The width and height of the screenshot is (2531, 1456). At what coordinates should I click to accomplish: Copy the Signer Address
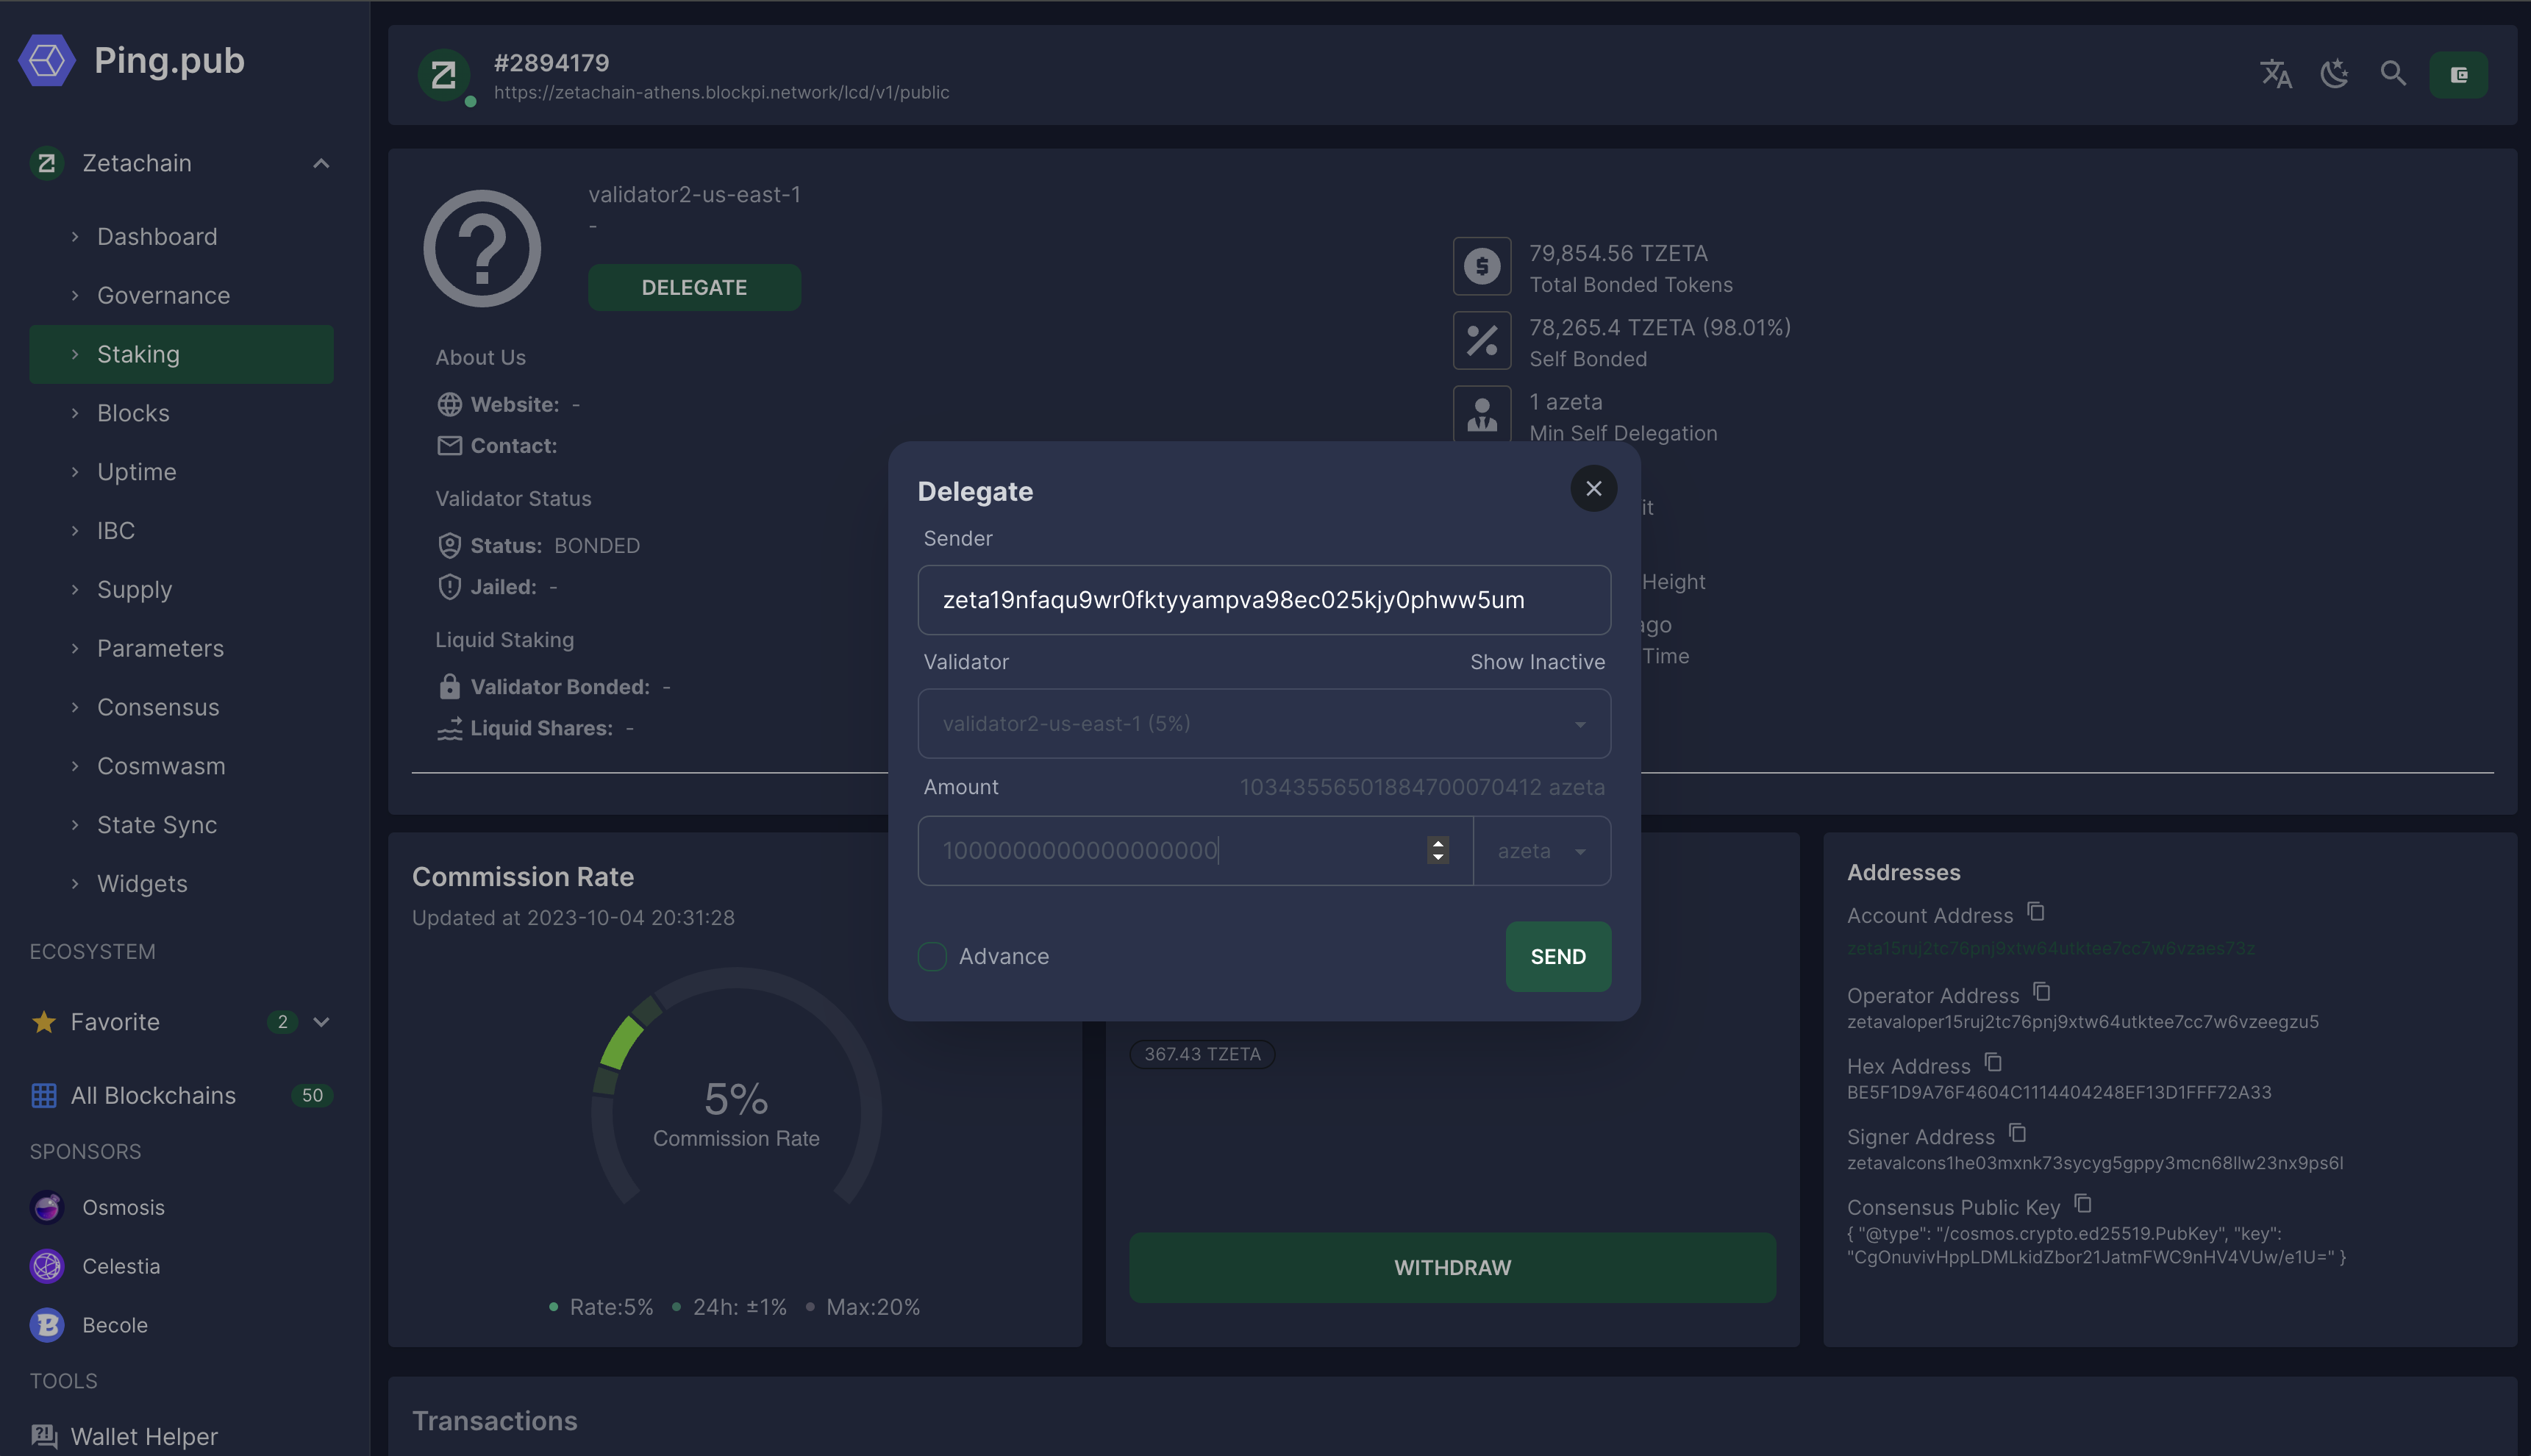(2017, 1133)
